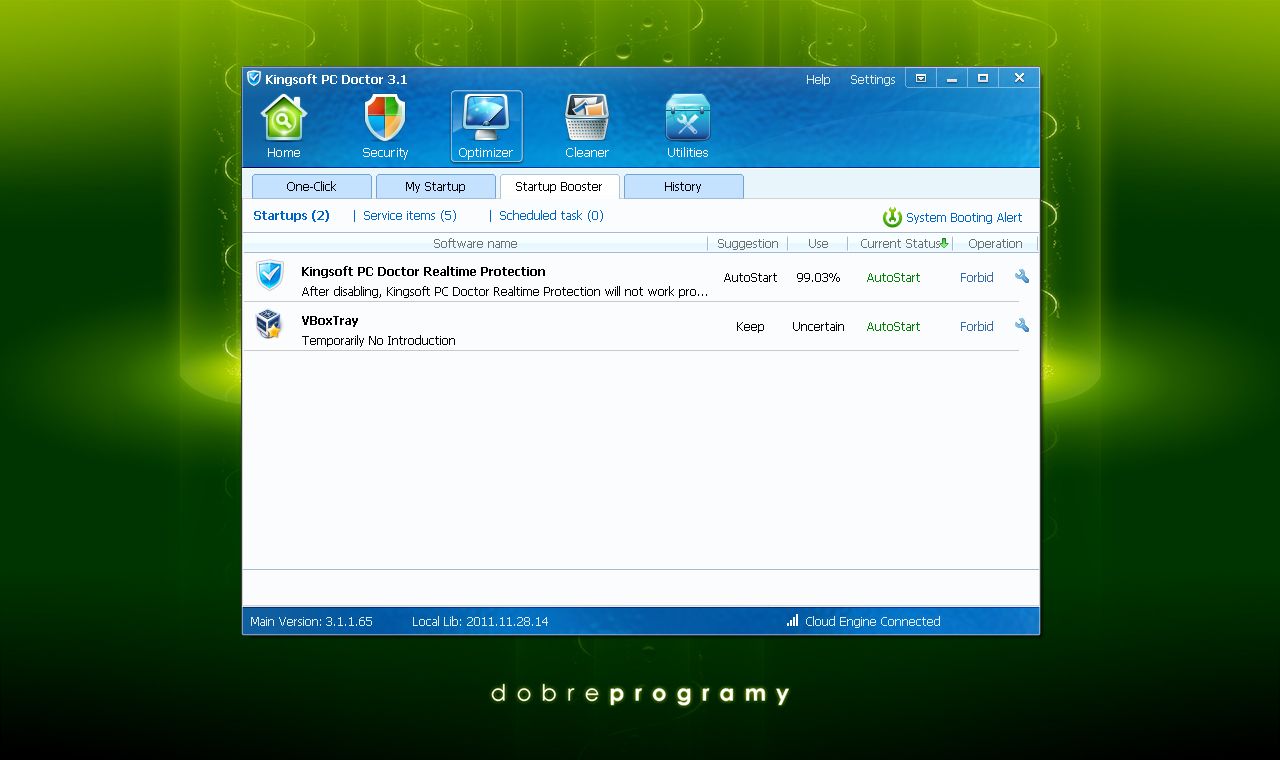Screen dimensions: 1280x760
Task: Click the Temporarily No Introduction description
Action: pyautogui.click(x=378, y=340)
